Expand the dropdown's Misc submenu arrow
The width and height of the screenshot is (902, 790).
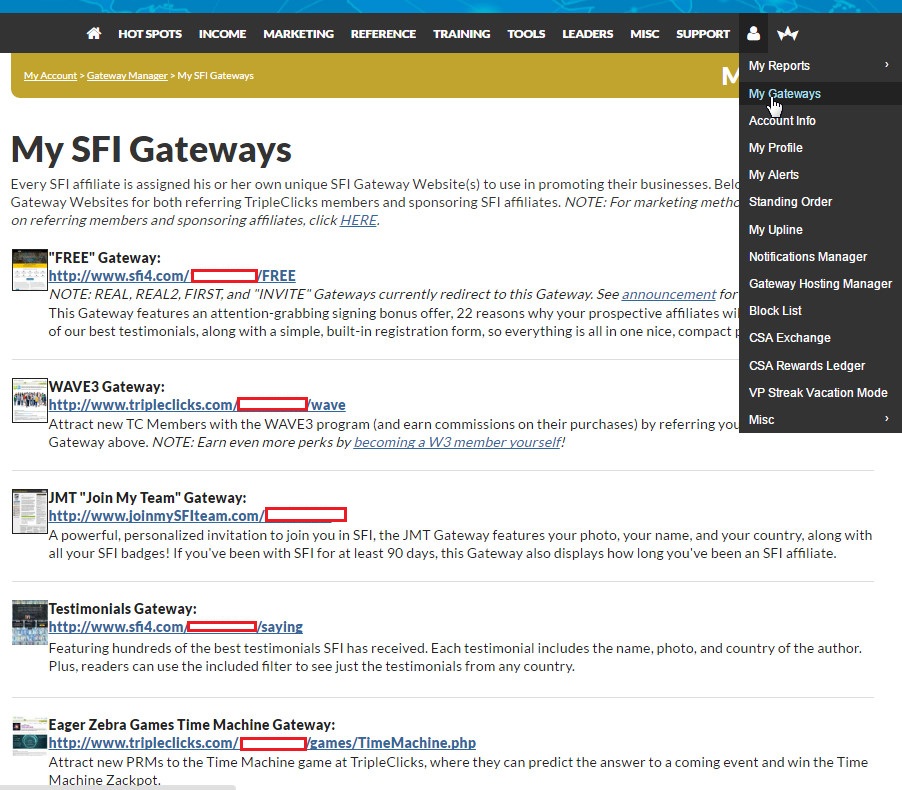(886, 419)
